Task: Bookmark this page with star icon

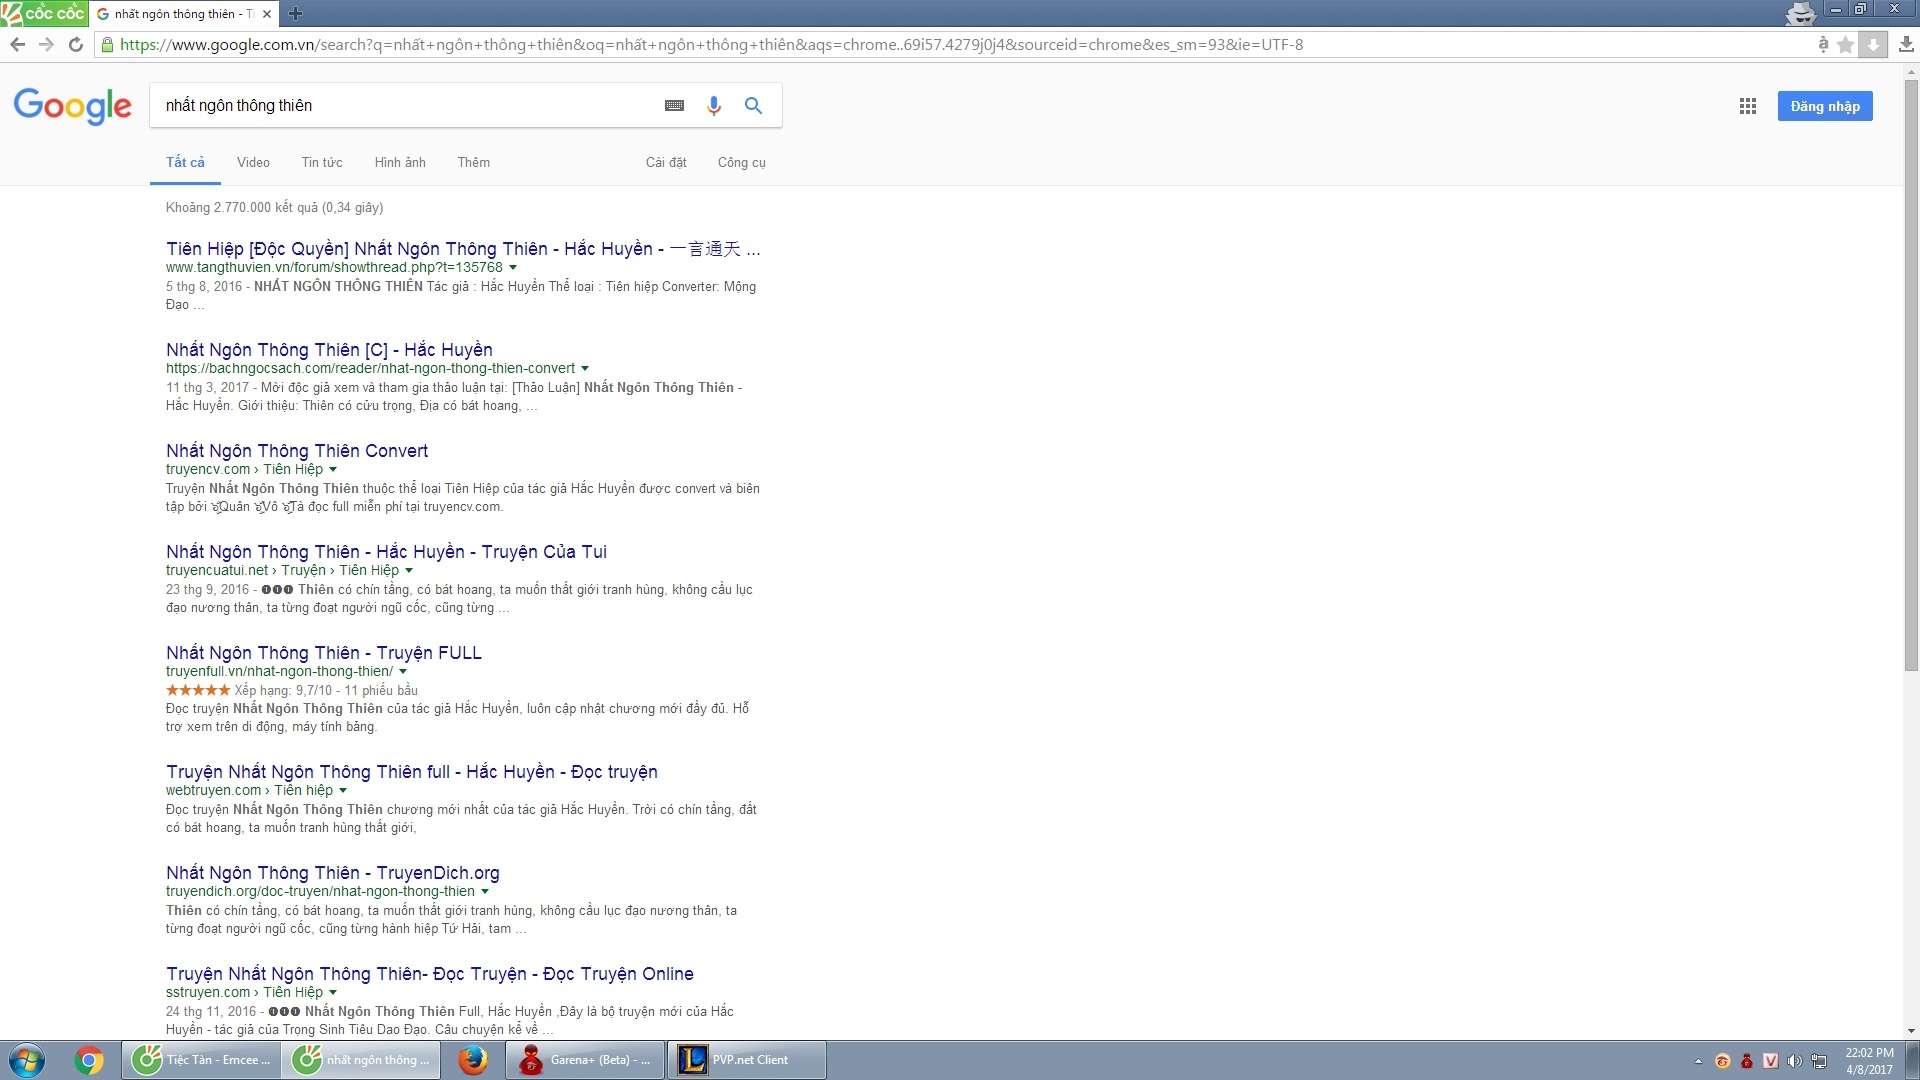Action: tap(1845, 44)
